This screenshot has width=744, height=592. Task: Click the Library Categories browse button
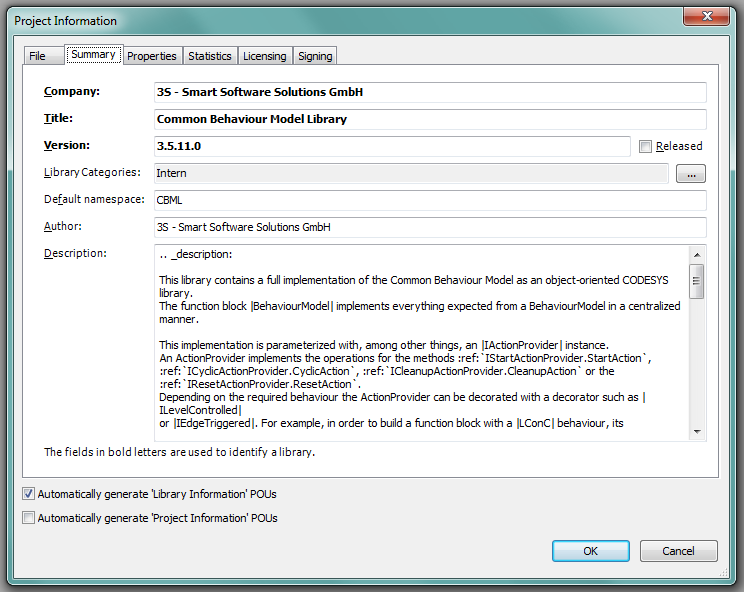click(690, 174)
